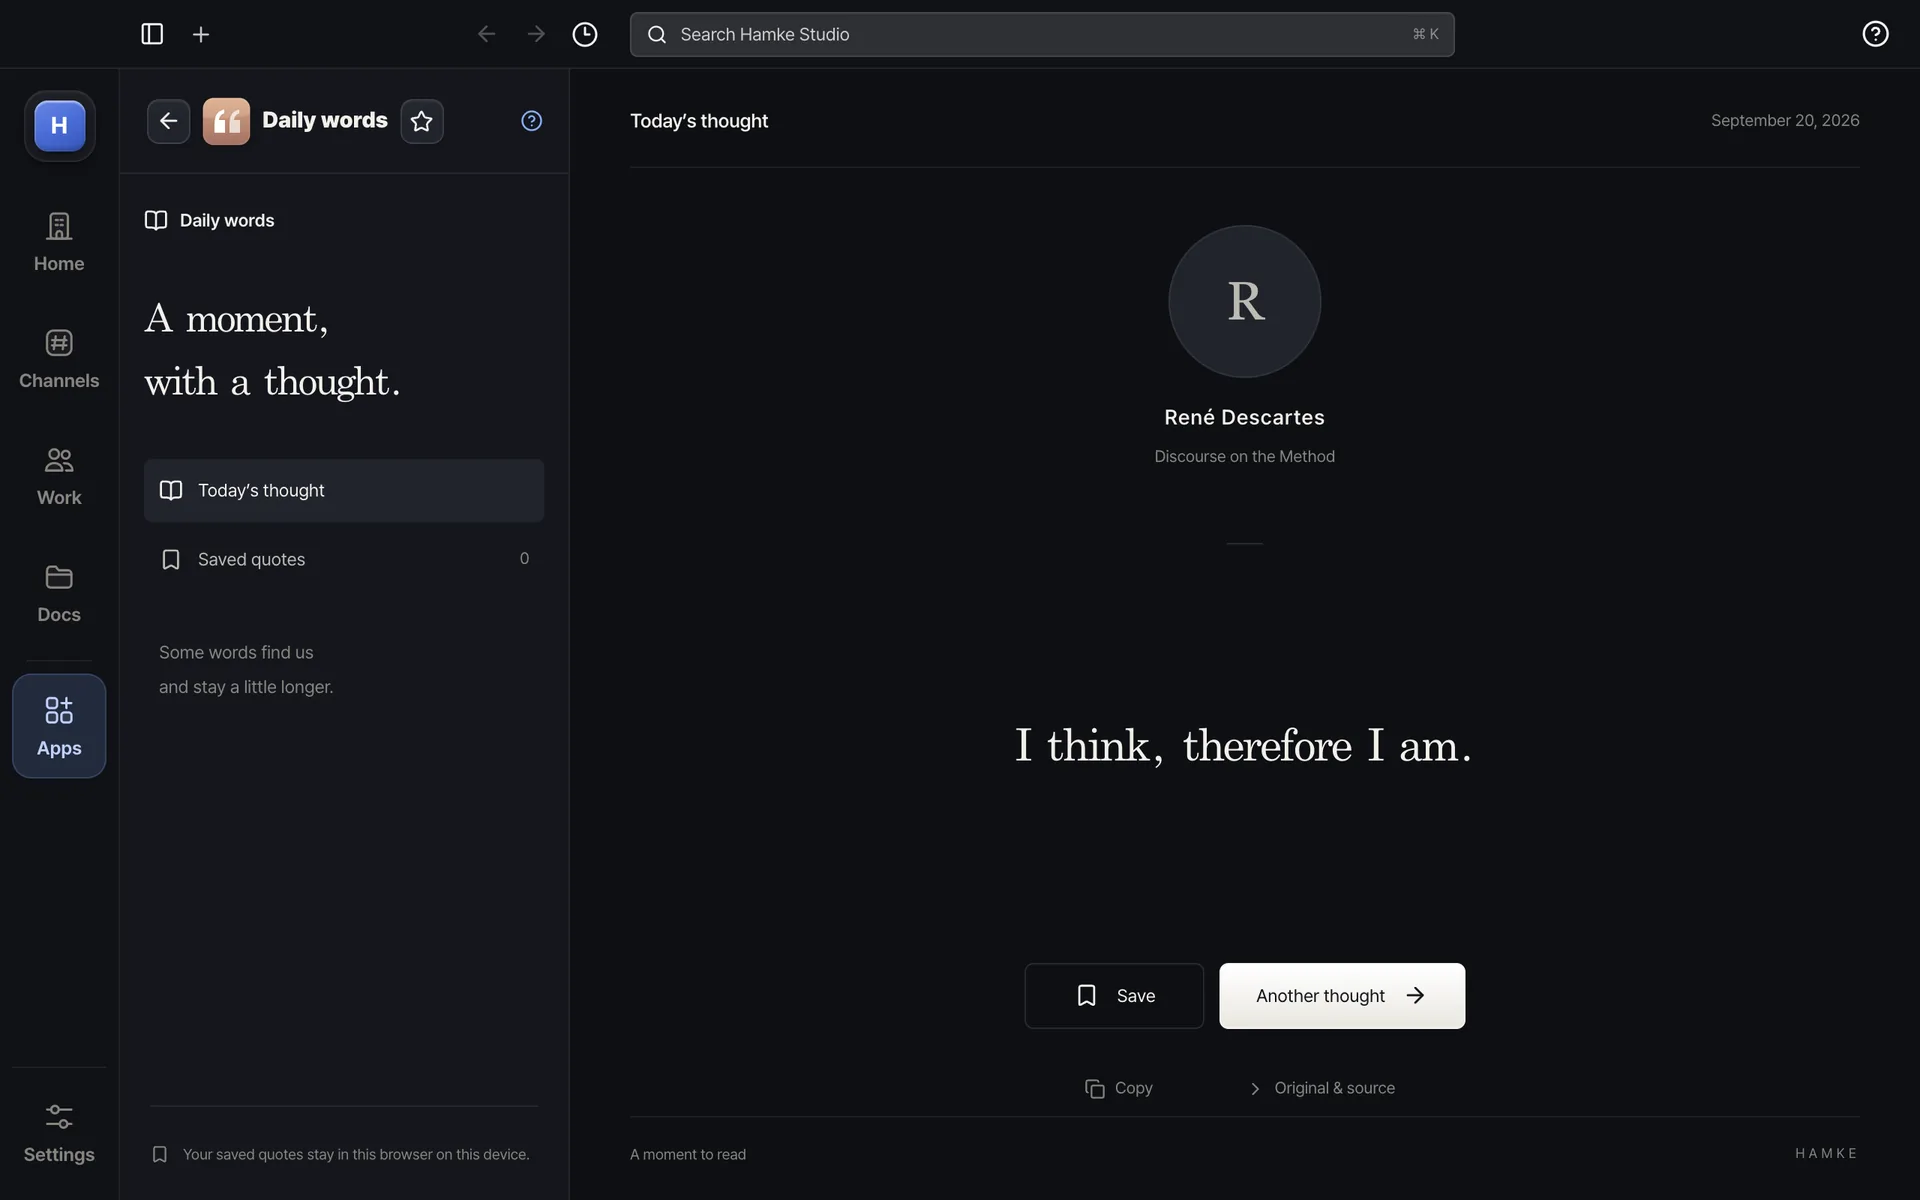Open Home in the left rail
Screen dimensions: 1920x1200
(x=59, y=242)
